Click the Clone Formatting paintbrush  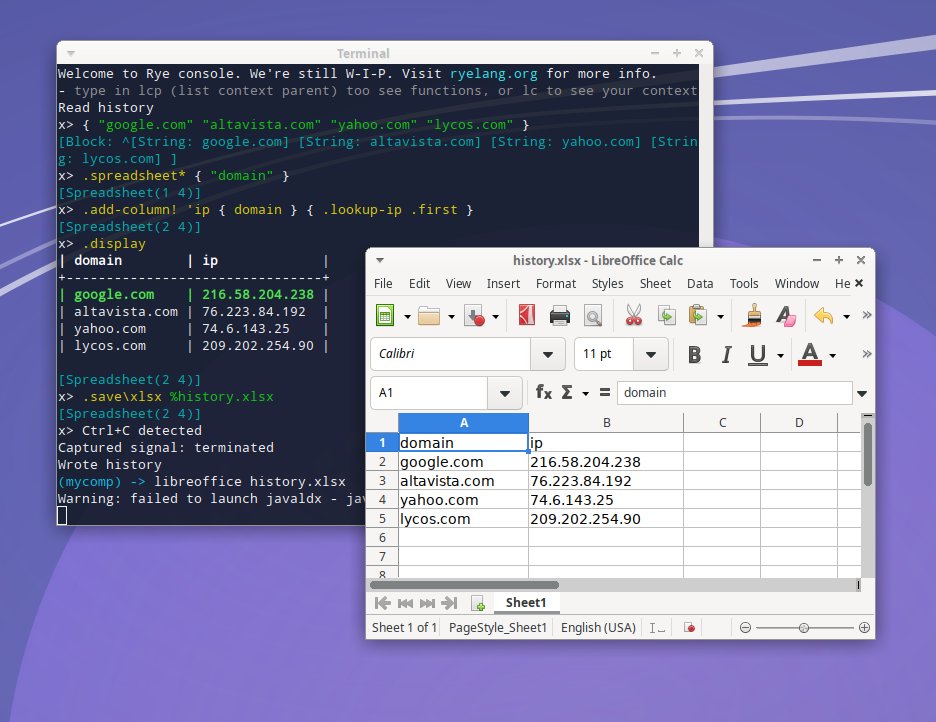[753, 315]
